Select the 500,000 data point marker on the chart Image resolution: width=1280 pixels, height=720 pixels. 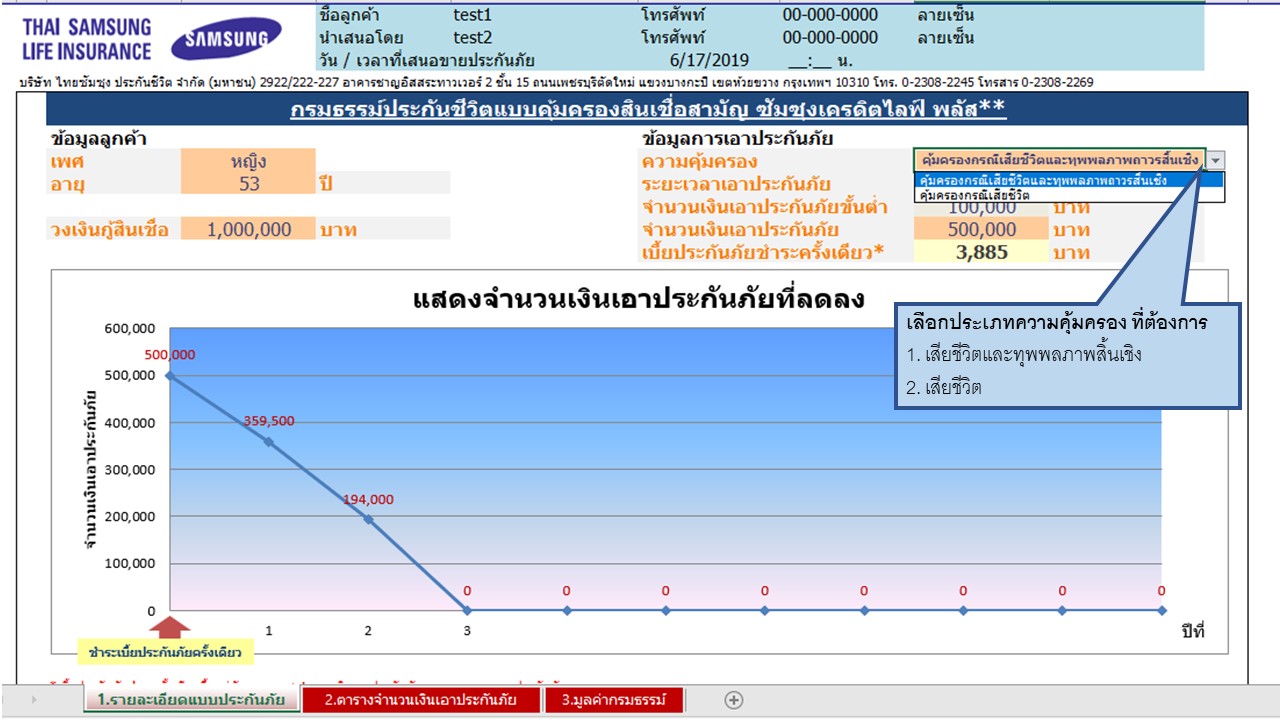[x=170, y=375]
